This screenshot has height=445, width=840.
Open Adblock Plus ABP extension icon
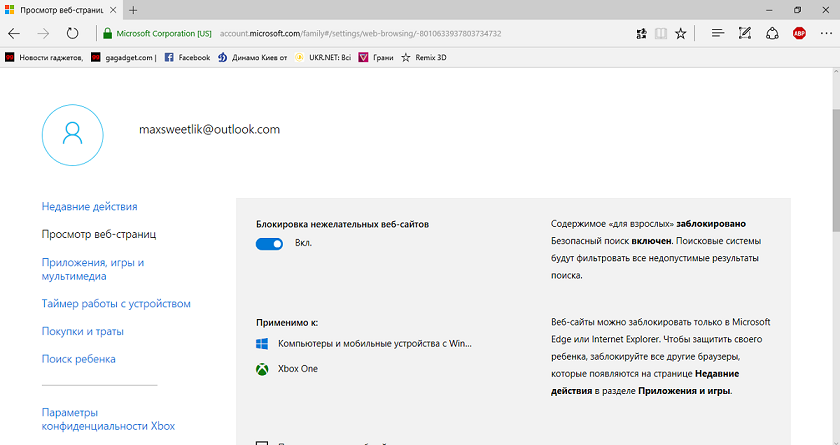pyautogui.click(x=799, y=33)
